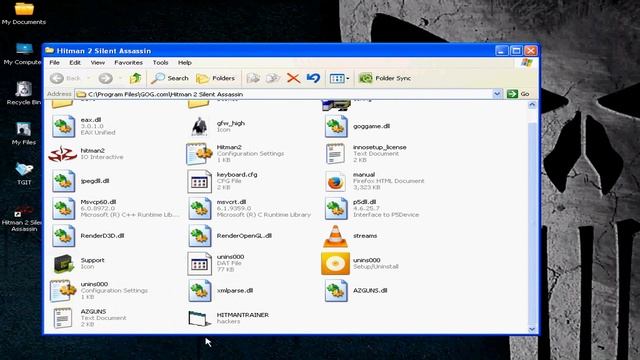
Task: Select My Files desktop icon
Action: [x=24, y=133]
